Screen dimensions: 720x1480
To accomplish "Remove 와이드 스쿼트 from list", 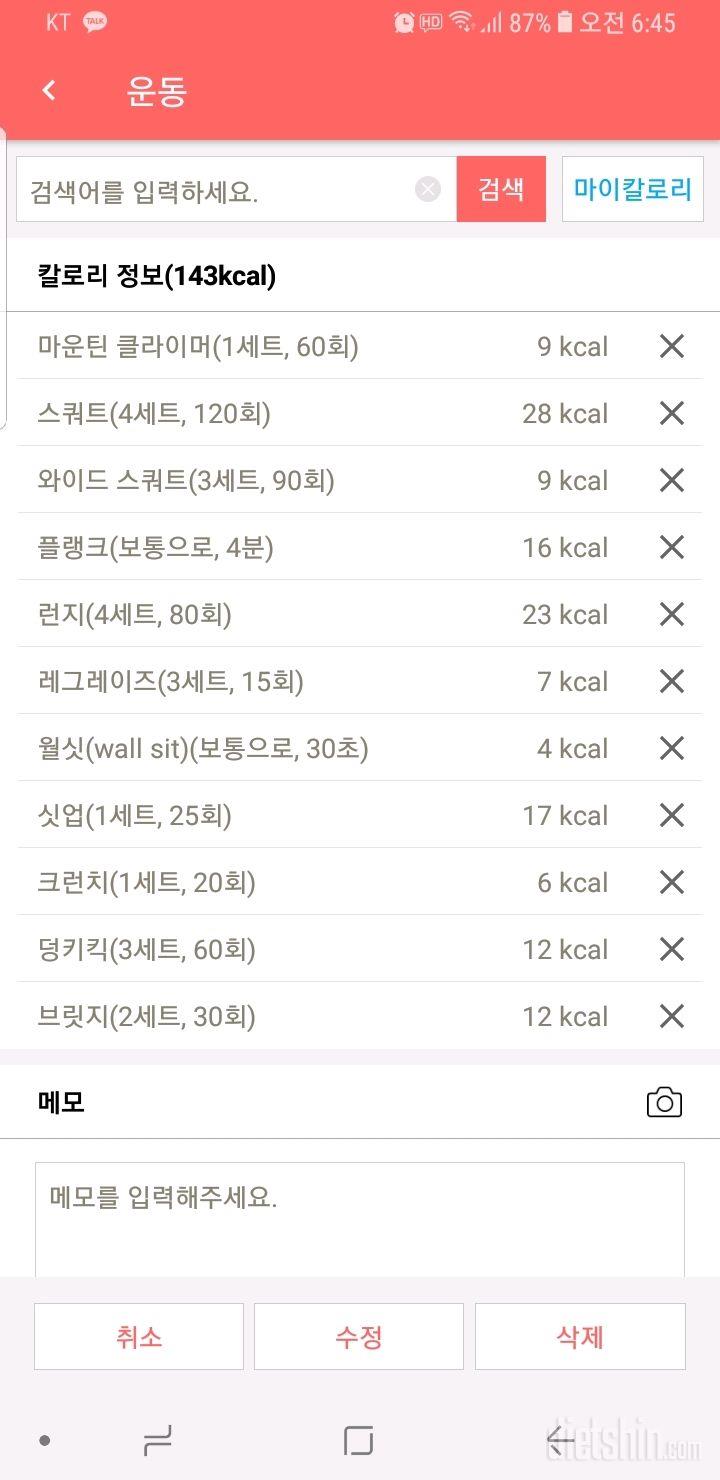I will coord(671,481).
